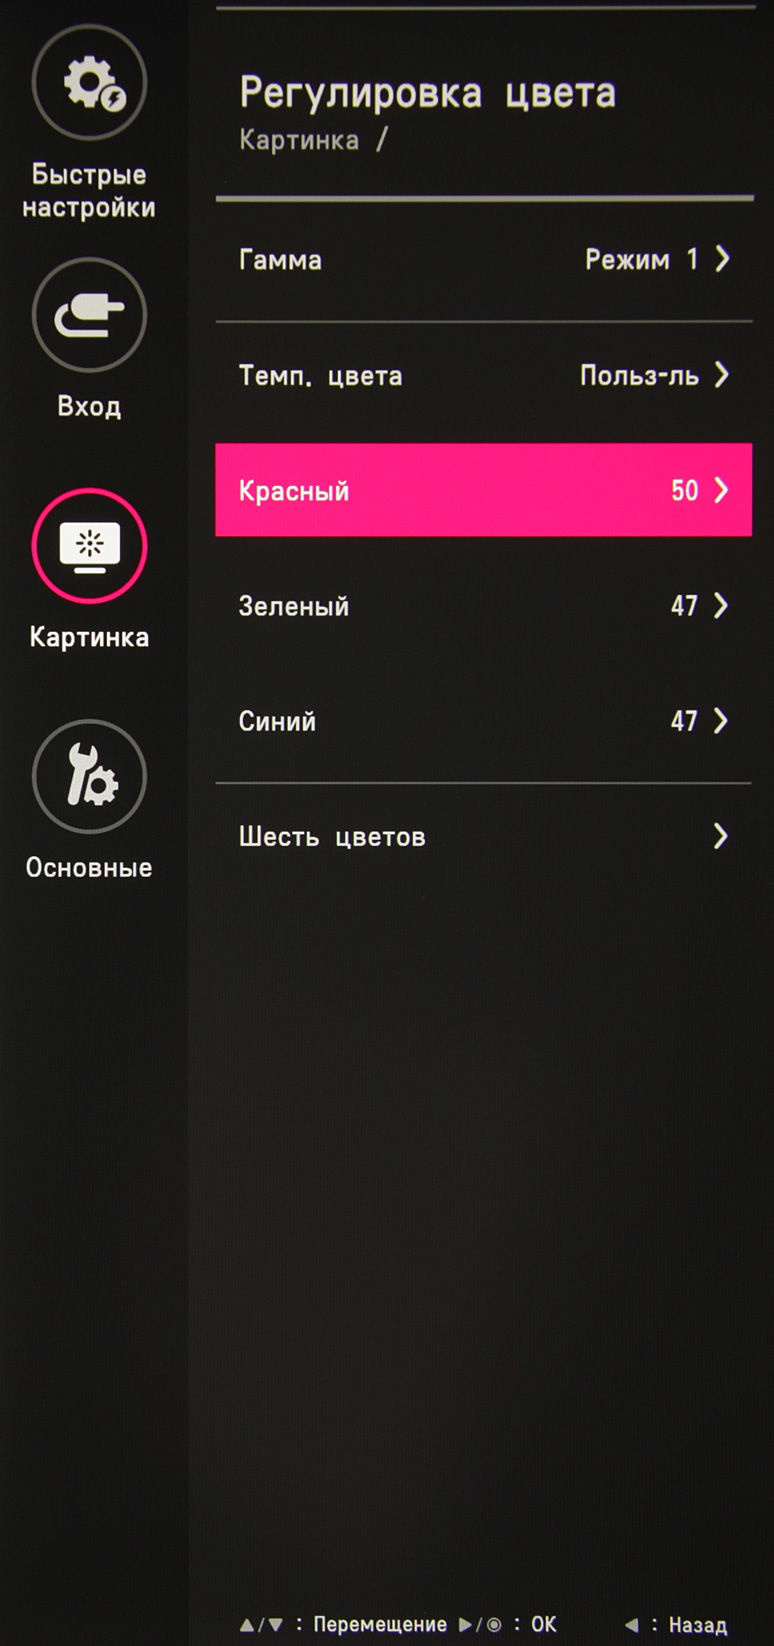Open the Шесть цветов item
Viewport: 774px width, 1646px height.
(484, 837)
